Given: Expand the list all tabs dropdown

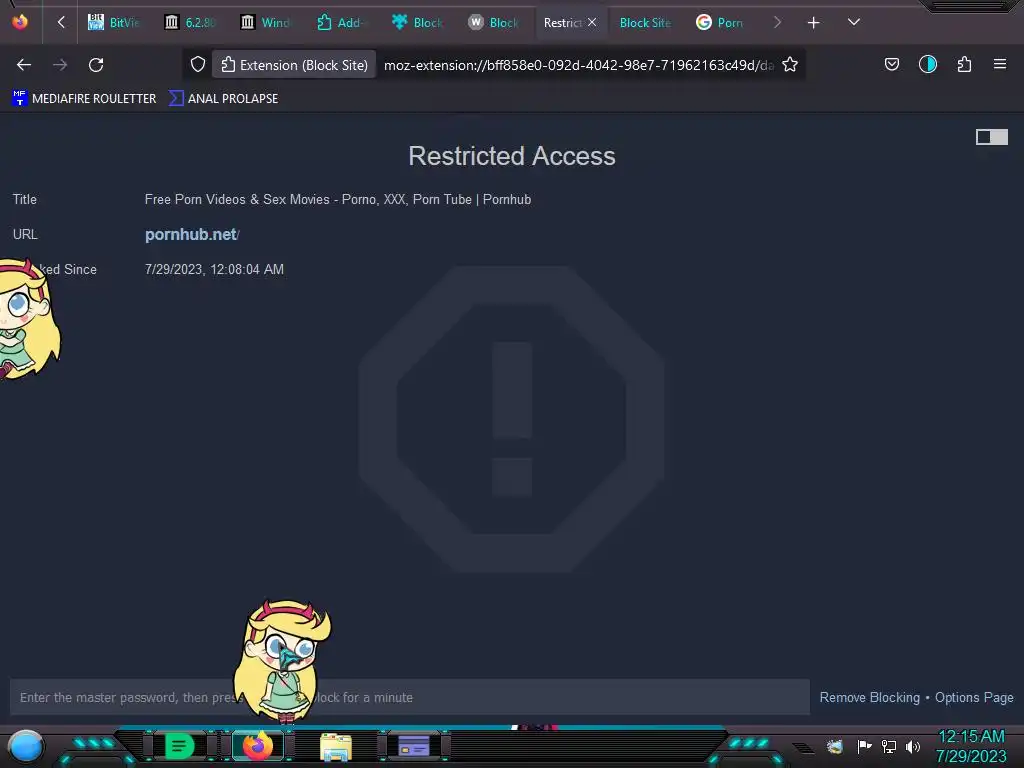Looking at the screenshot, I should [854, 22].
